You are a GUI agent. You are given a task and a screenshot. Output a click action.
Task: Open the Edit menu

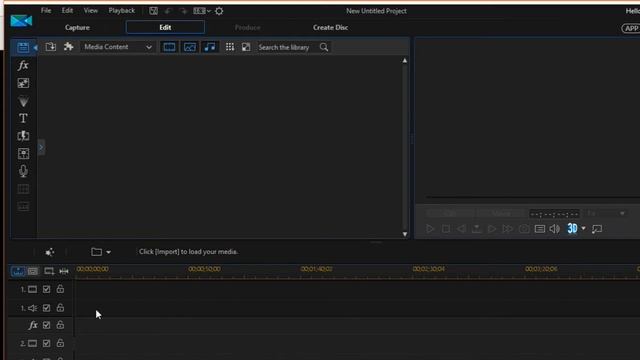pyautogui.click(x=67, y=11)
